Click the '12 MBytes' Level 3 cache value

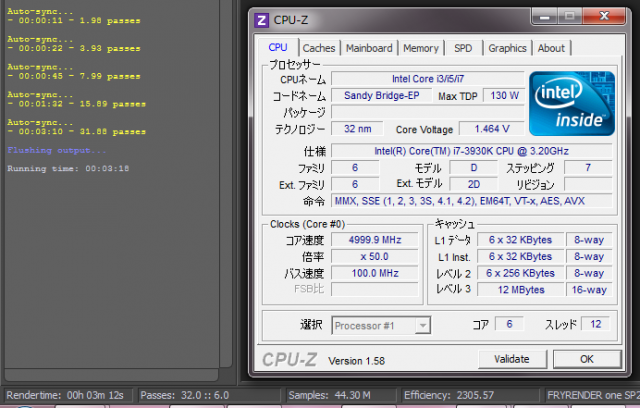click(520, 290)
